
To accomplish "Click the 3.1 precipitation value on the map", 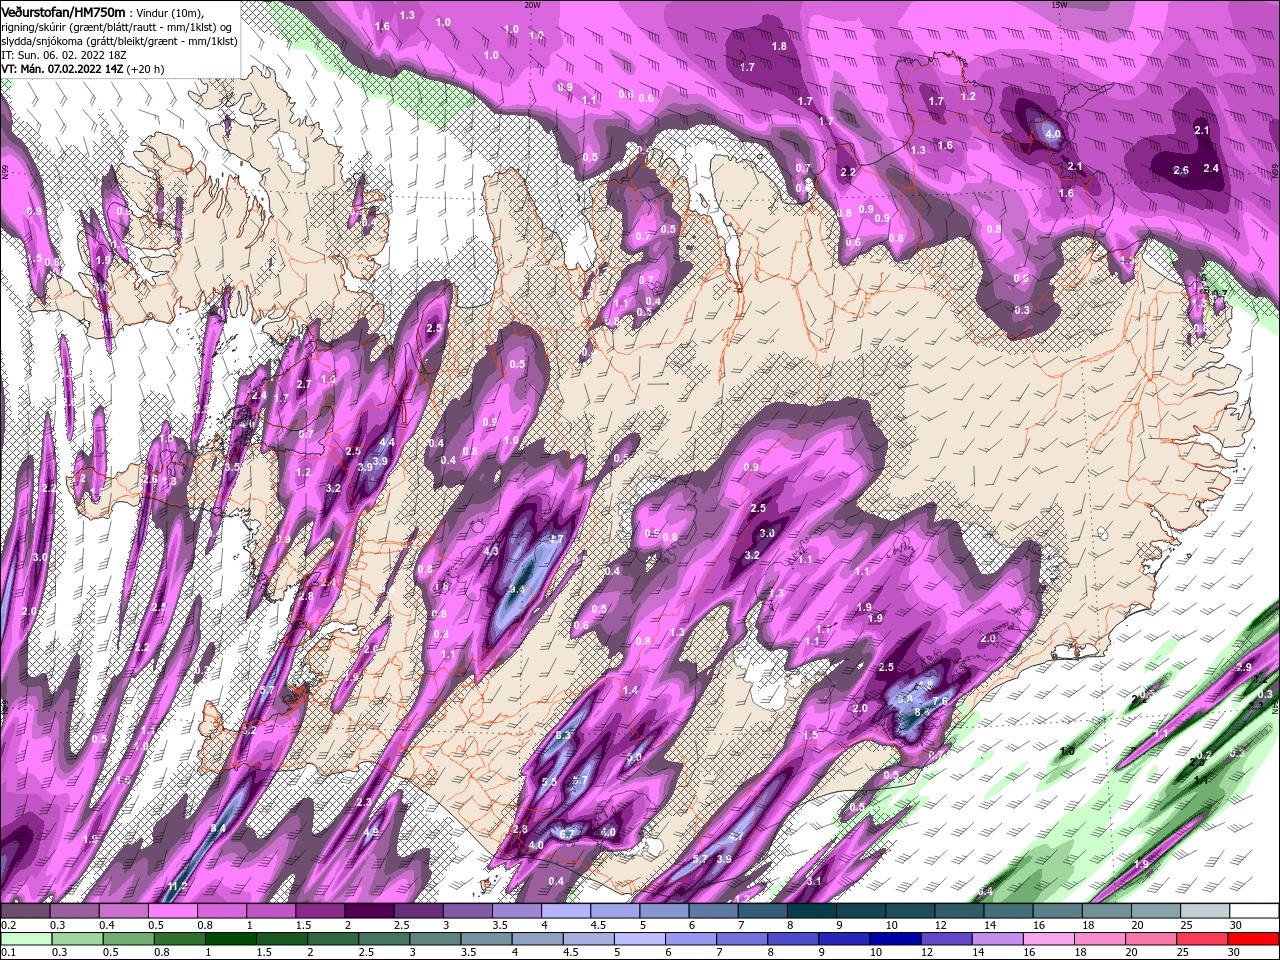I will click(814, 881).
